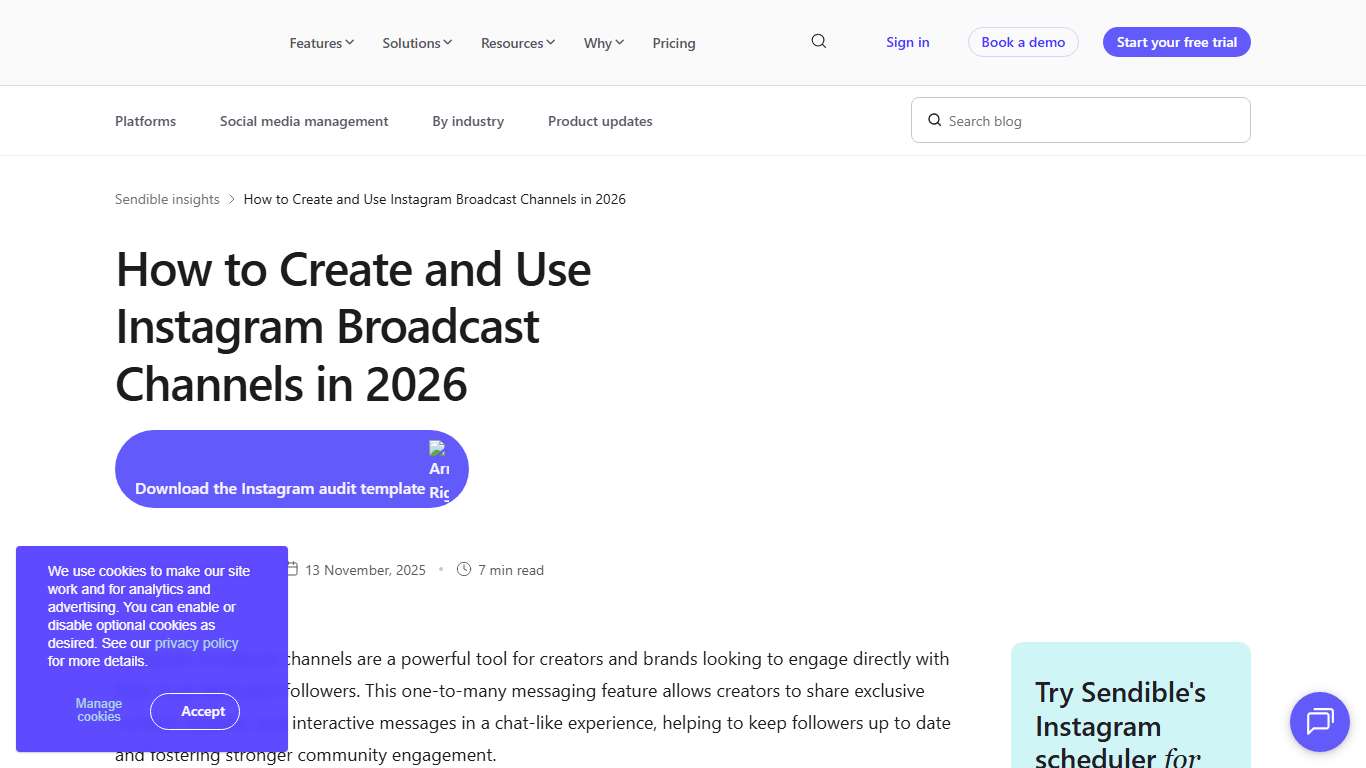Open the live chat widget bubble
This screenshot has width=1366, height=768.
coord(1319,722)
